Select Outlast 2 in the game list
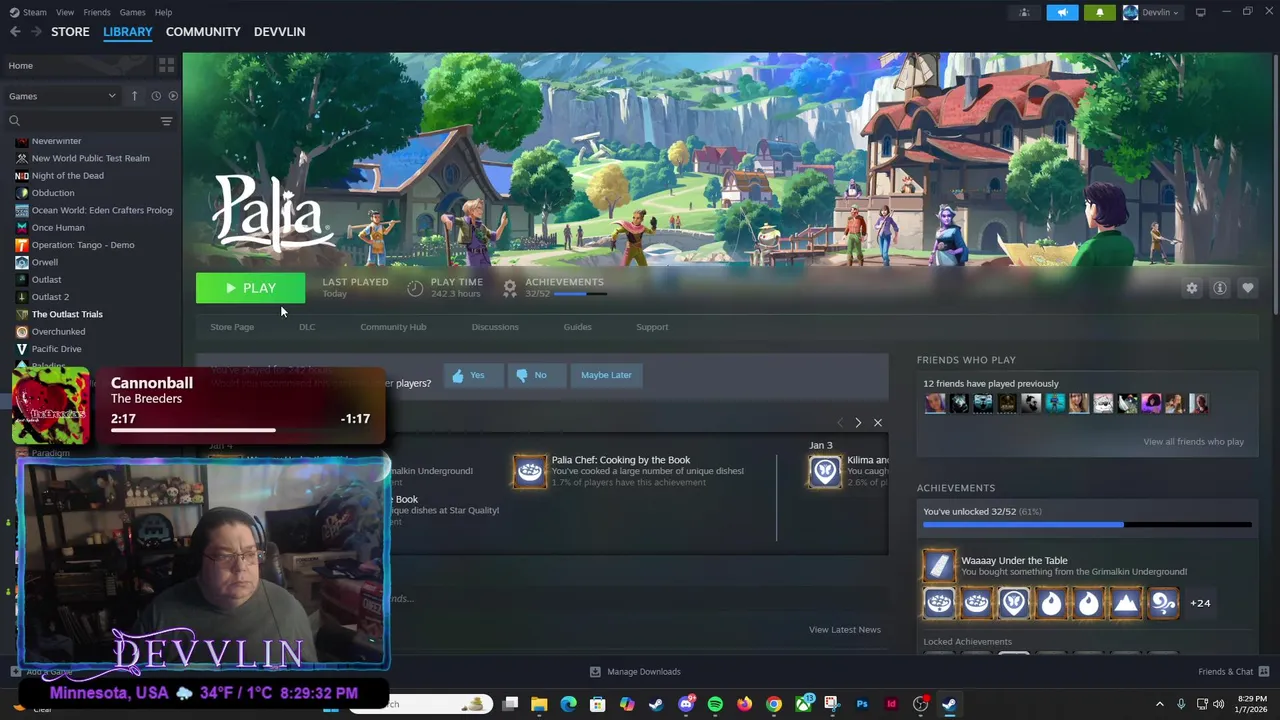1280x720 pixels. click(x=50, y=297)
